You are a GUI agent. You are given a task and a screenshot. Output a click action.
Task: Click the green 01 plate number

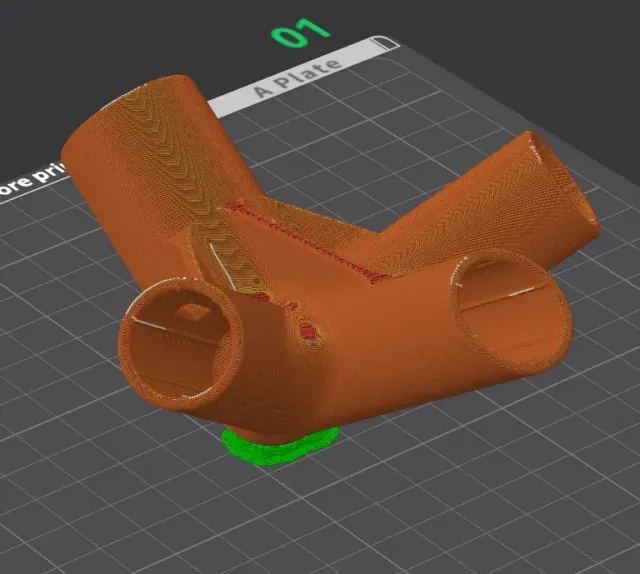(x=300, y=32)
